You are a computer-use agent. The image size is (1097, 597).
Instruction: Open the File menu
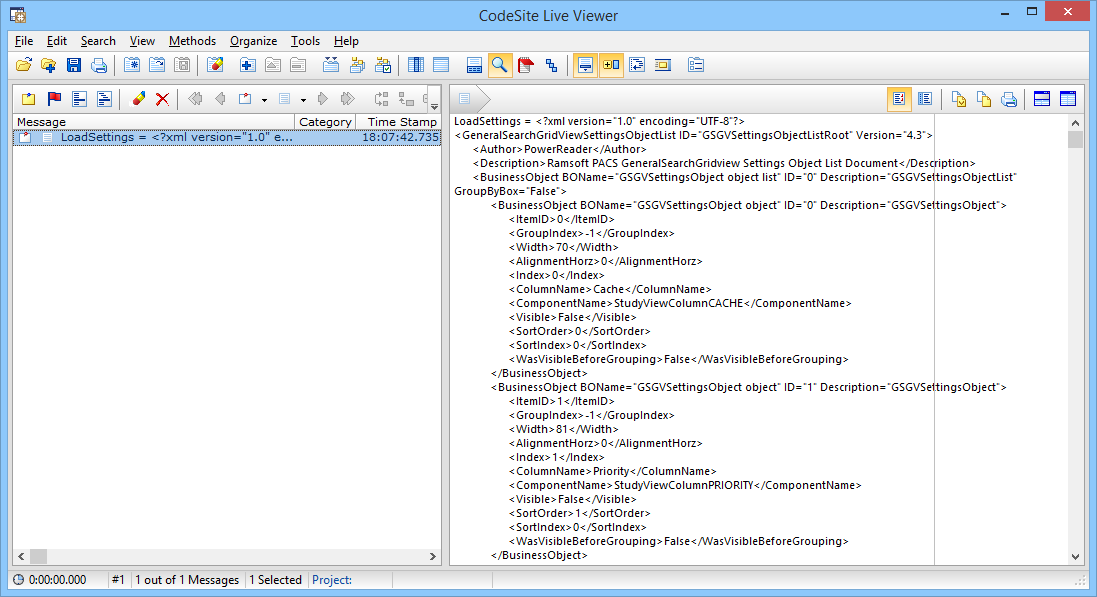pyautogui.click(x=24, y=41)
